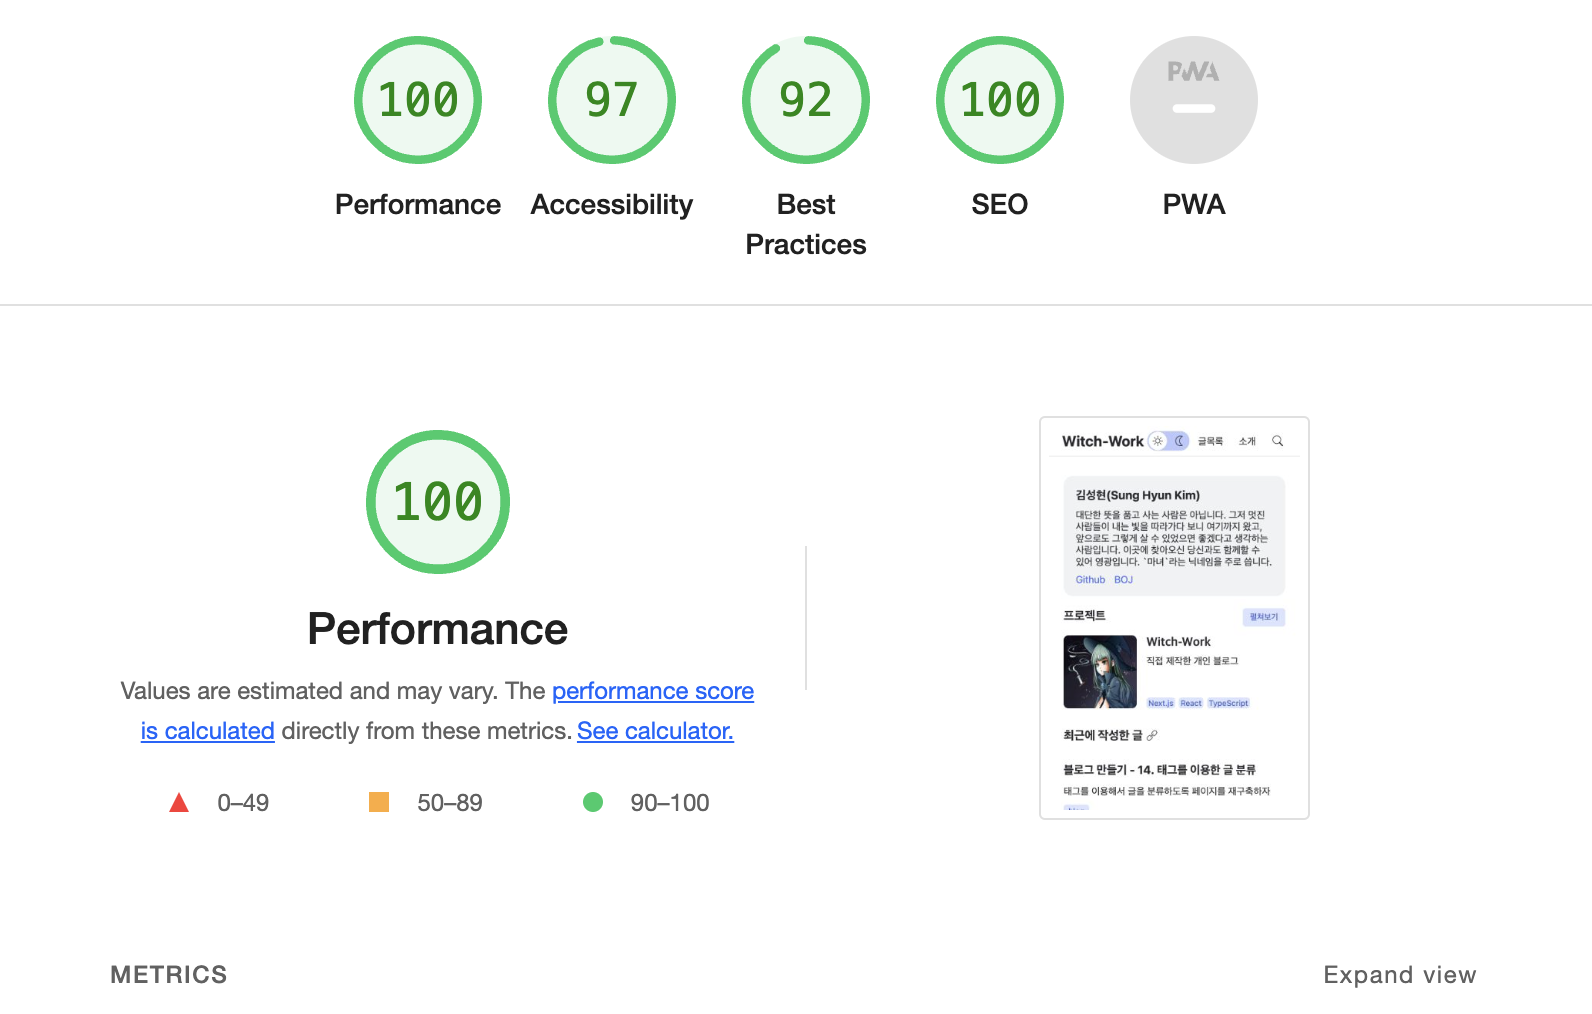This screenshot has height=1014, width=1592.
Task: Click the search magnifier icon in the page preview
Action: 1277,441
